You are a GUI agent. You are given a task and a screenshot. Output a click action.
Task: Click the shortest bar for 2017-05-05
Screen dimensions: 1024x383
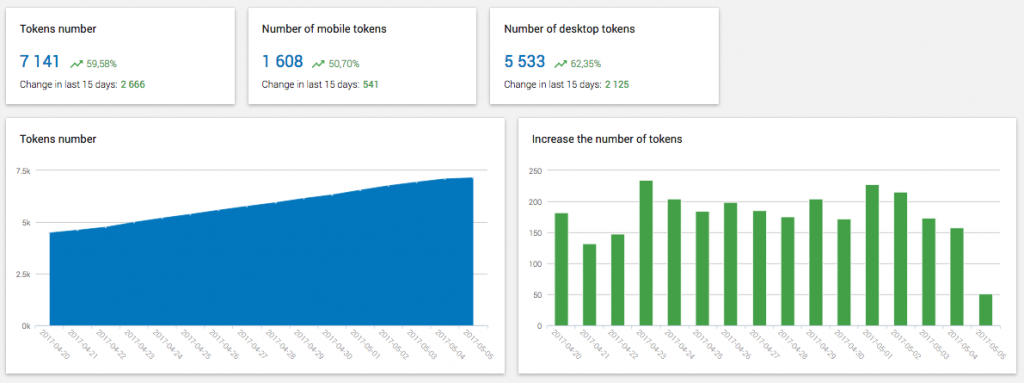pyautogui.click(x=985, y=310)
